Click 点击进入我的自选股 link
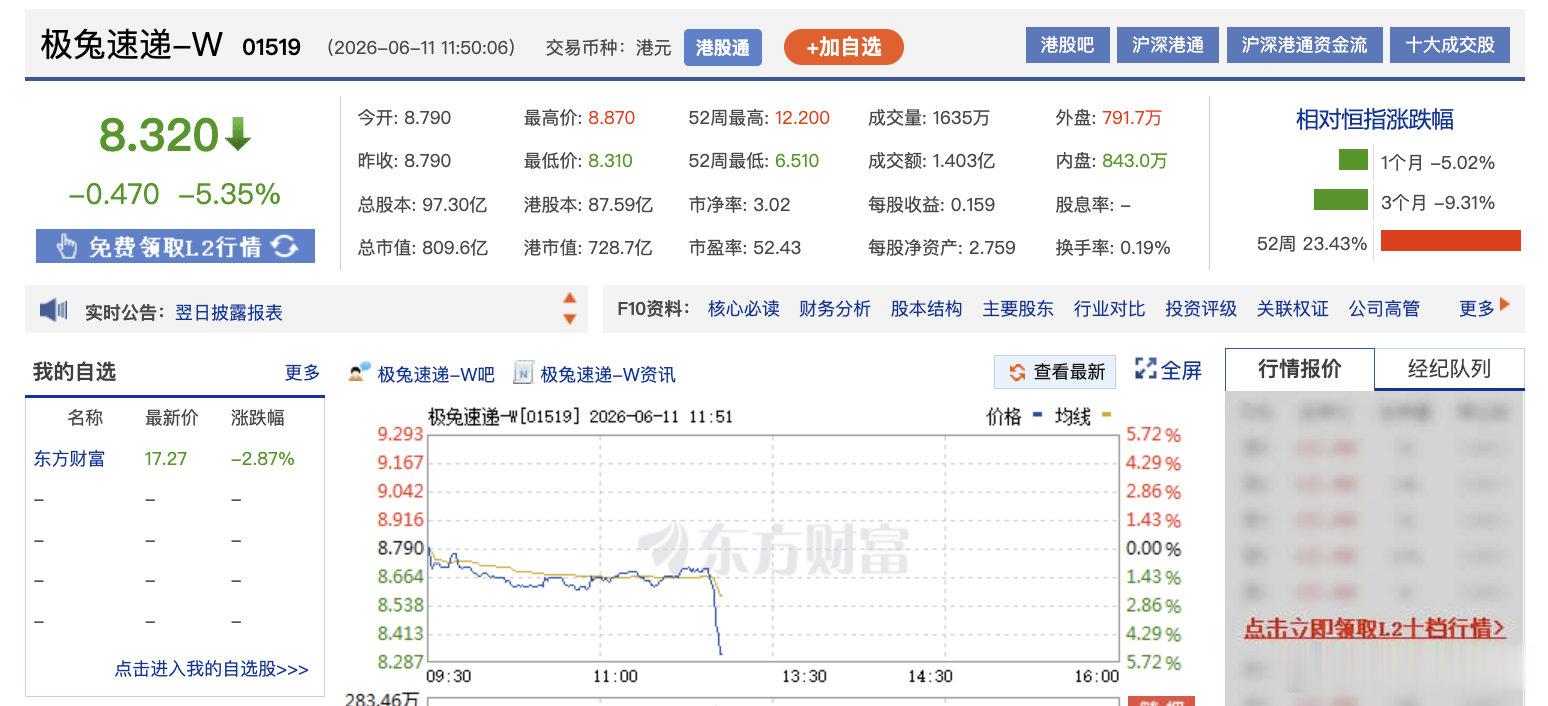Image resolution: width=1548 pixels, height=706 pixels. [x=211, y=669]
